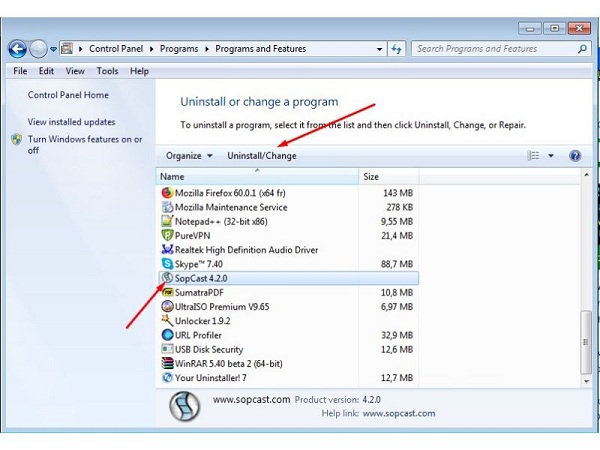
Task: Select the Notepad++ program icon
Action: (x=167, y=221)
